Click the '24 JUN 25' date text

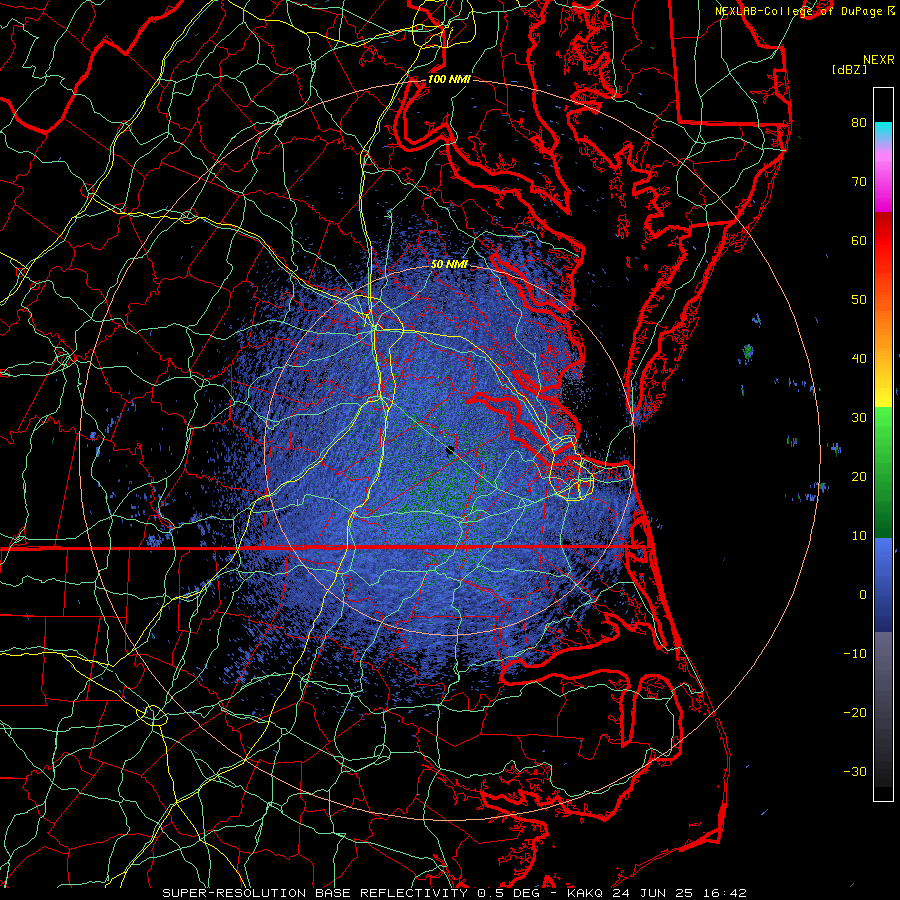click(652, 893)
